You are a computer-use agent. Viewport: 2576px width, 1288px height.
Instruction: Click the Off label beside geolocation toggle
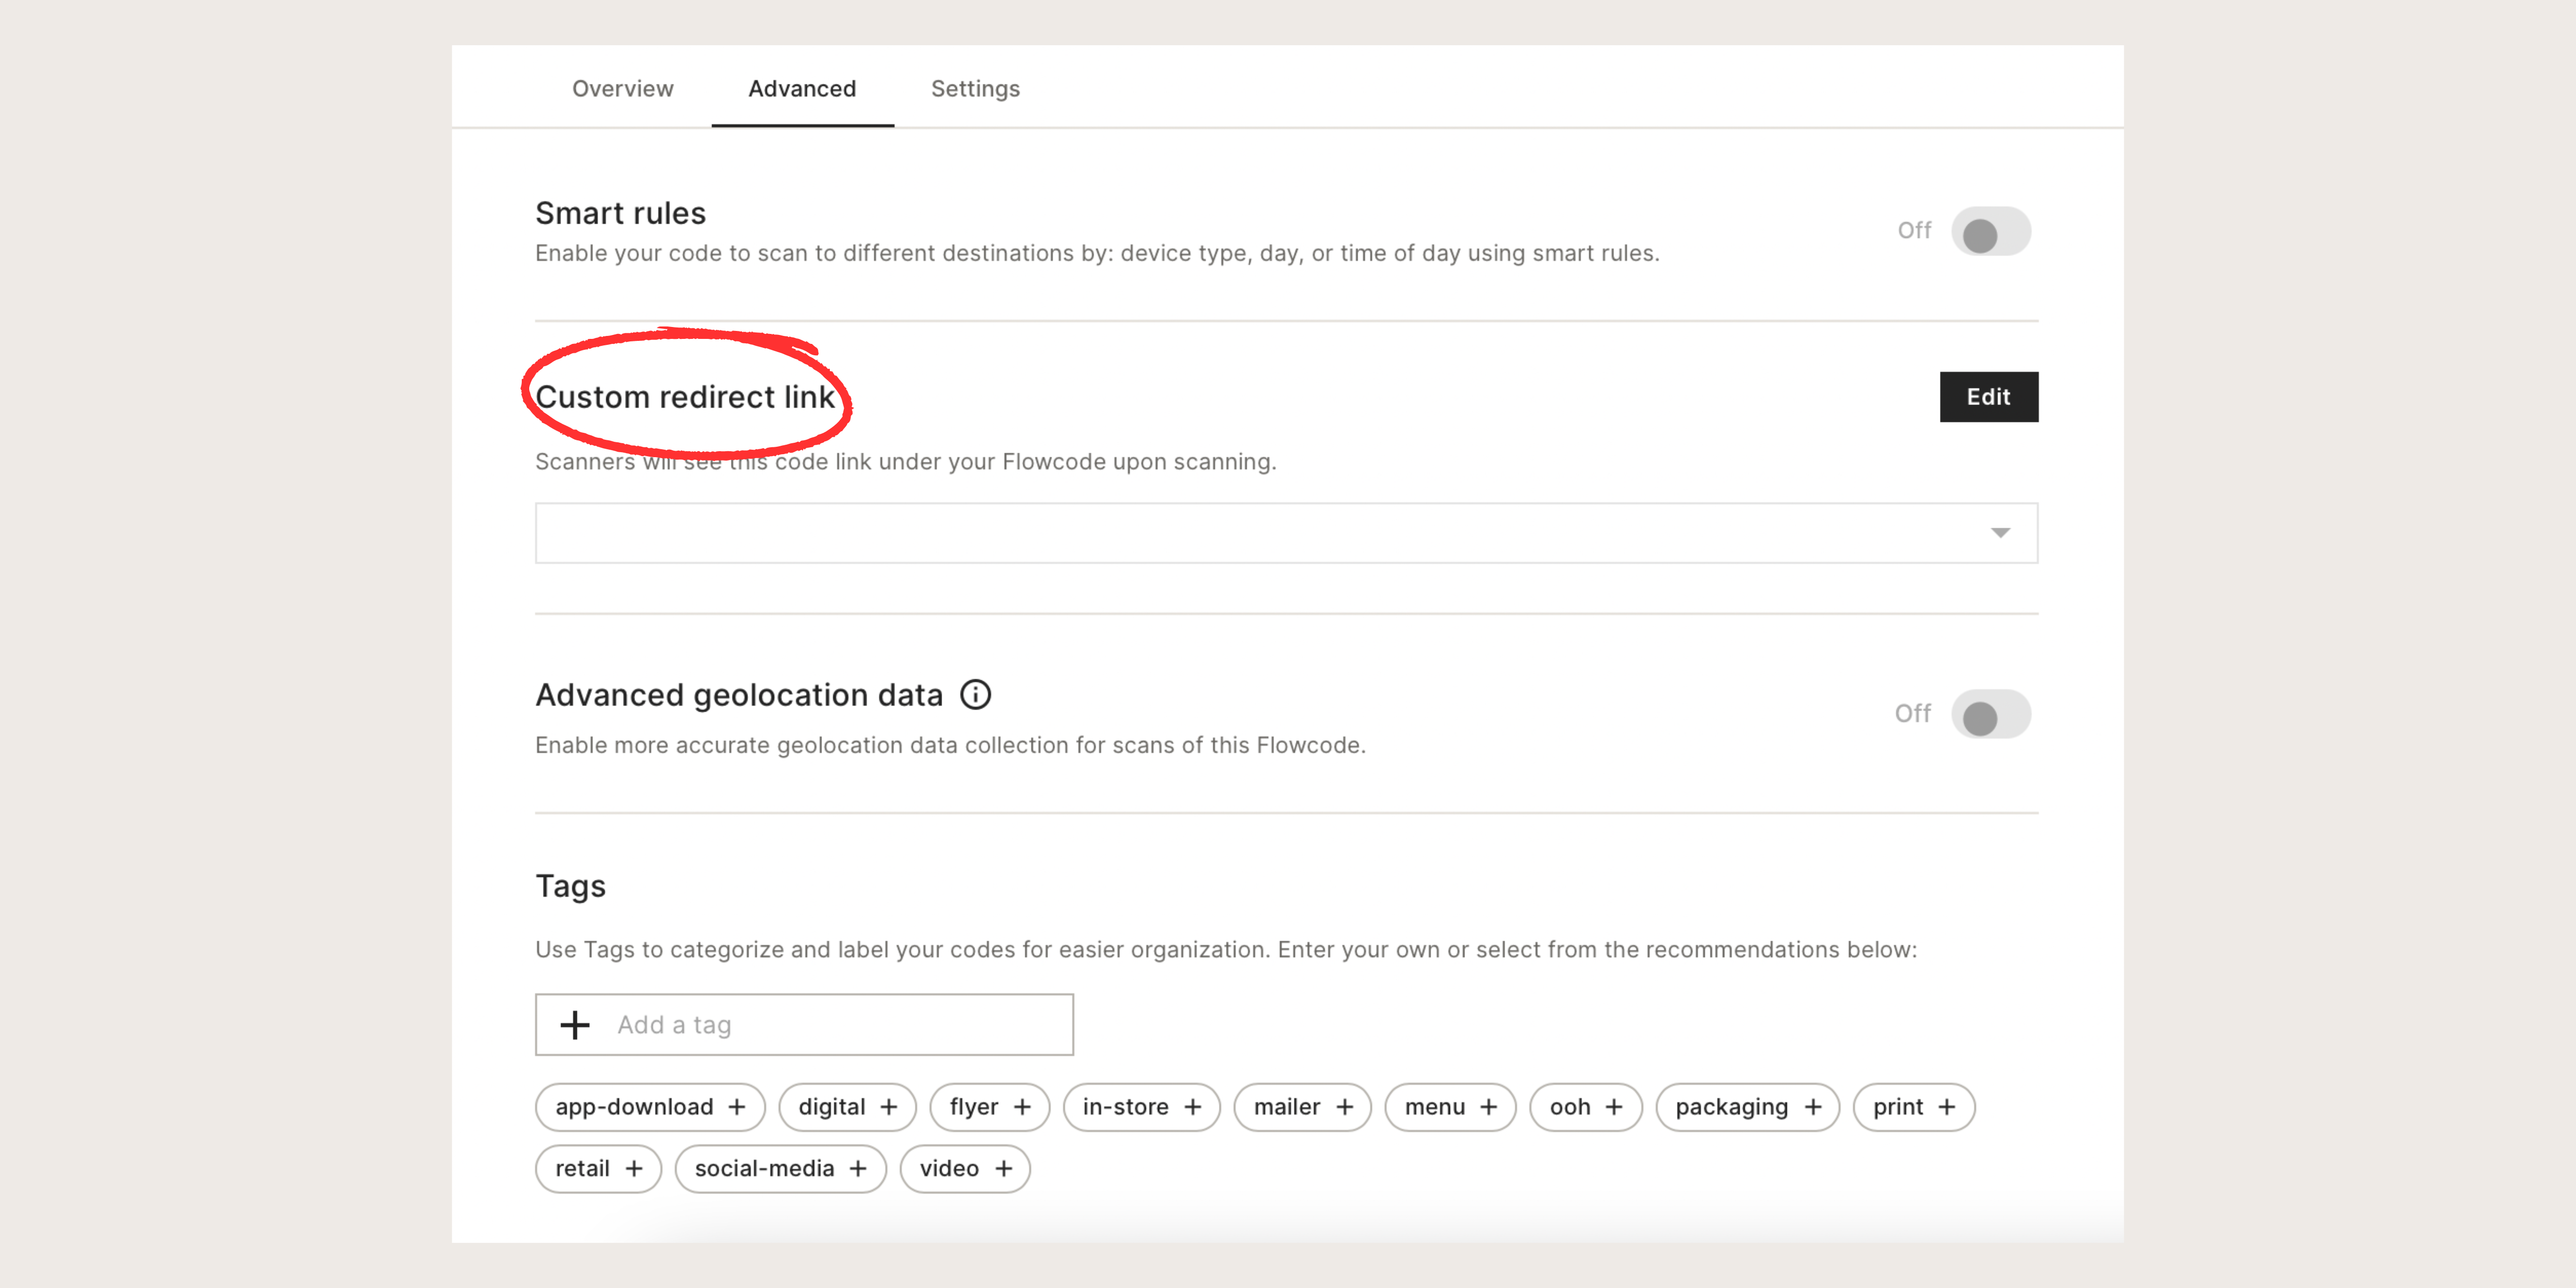tap(1912, 714)
